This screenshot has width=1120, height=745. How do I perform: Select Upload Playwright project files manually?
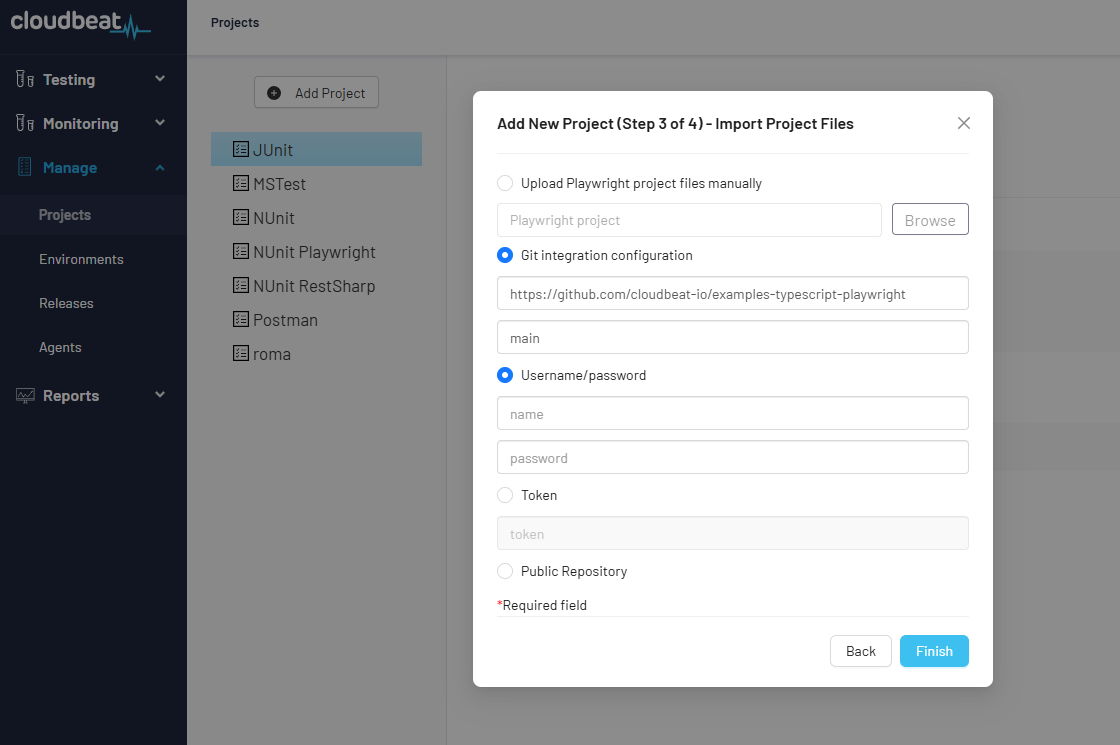pos(505,183)
